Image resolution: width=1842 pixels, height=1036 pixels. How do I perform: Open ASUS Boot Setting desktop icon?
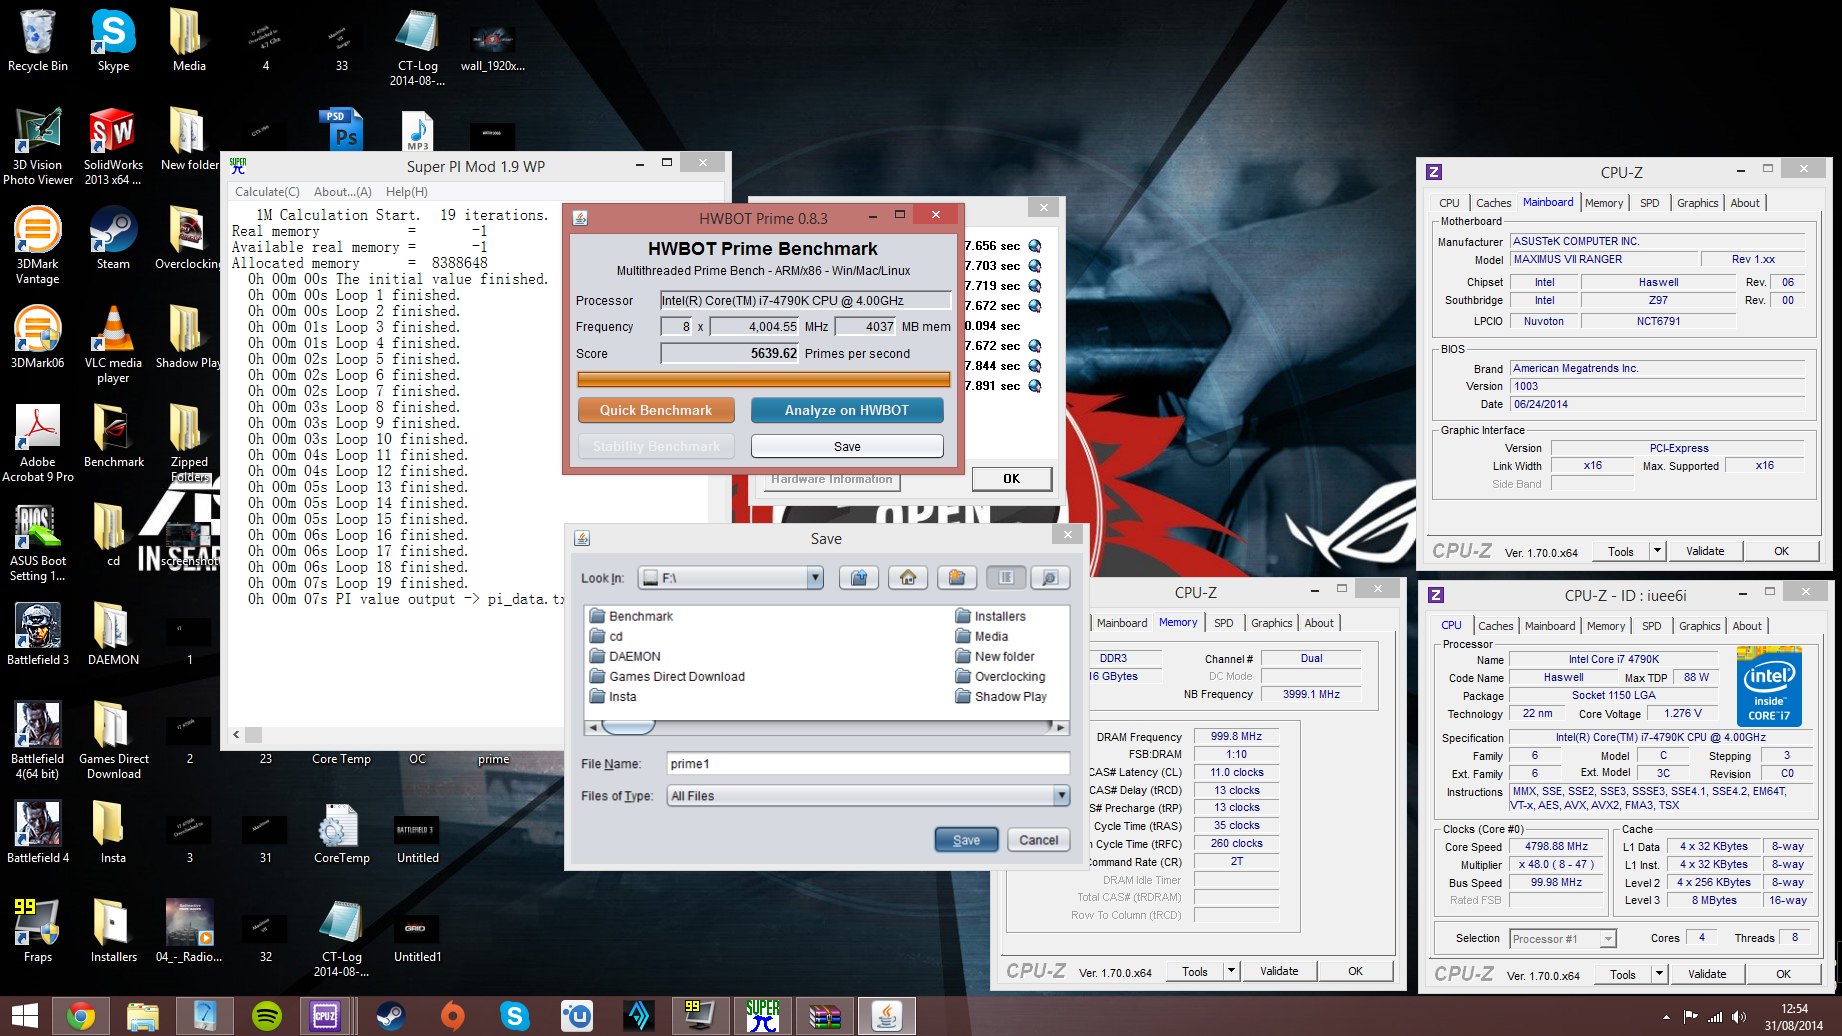(x=38, y=542)
